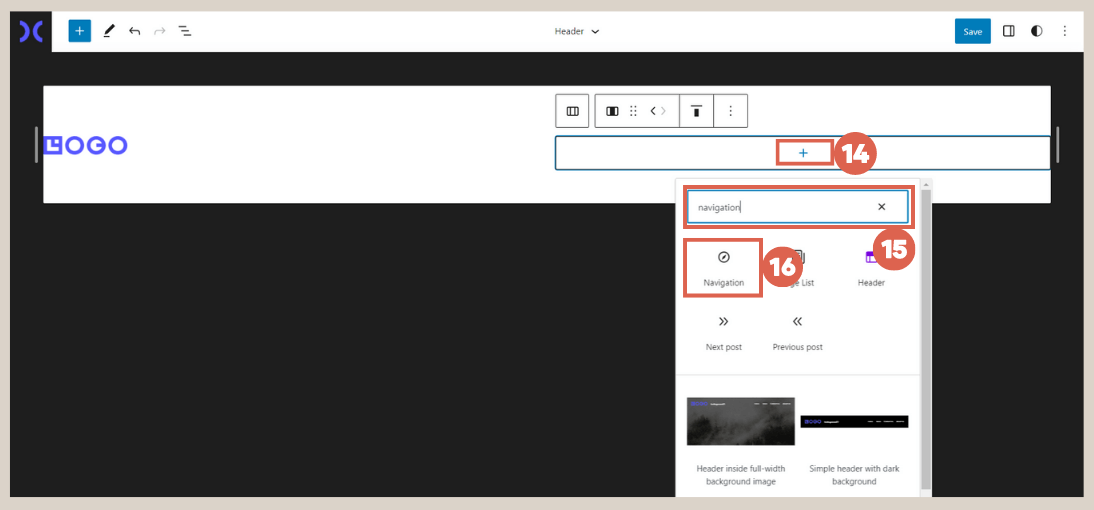The width and height of the screenshot is (1094, 510).
Task: Open the List View icon
Action: (x=185, y=31)
